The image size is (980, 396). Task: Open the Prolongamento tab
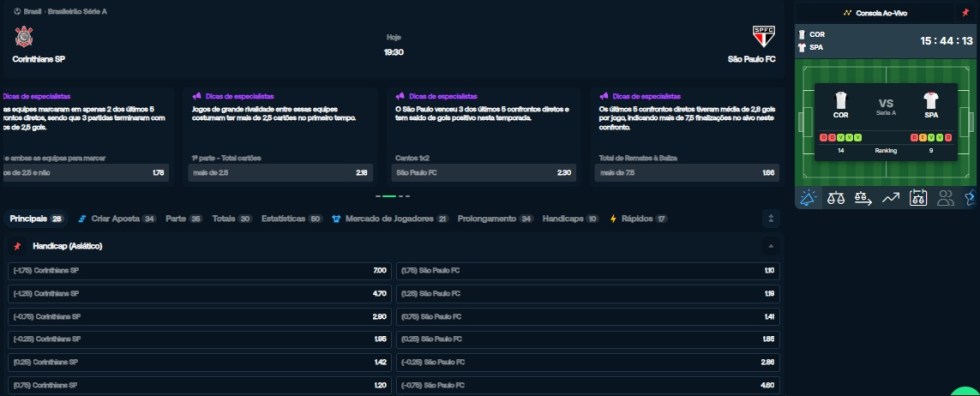click(496, 219)
